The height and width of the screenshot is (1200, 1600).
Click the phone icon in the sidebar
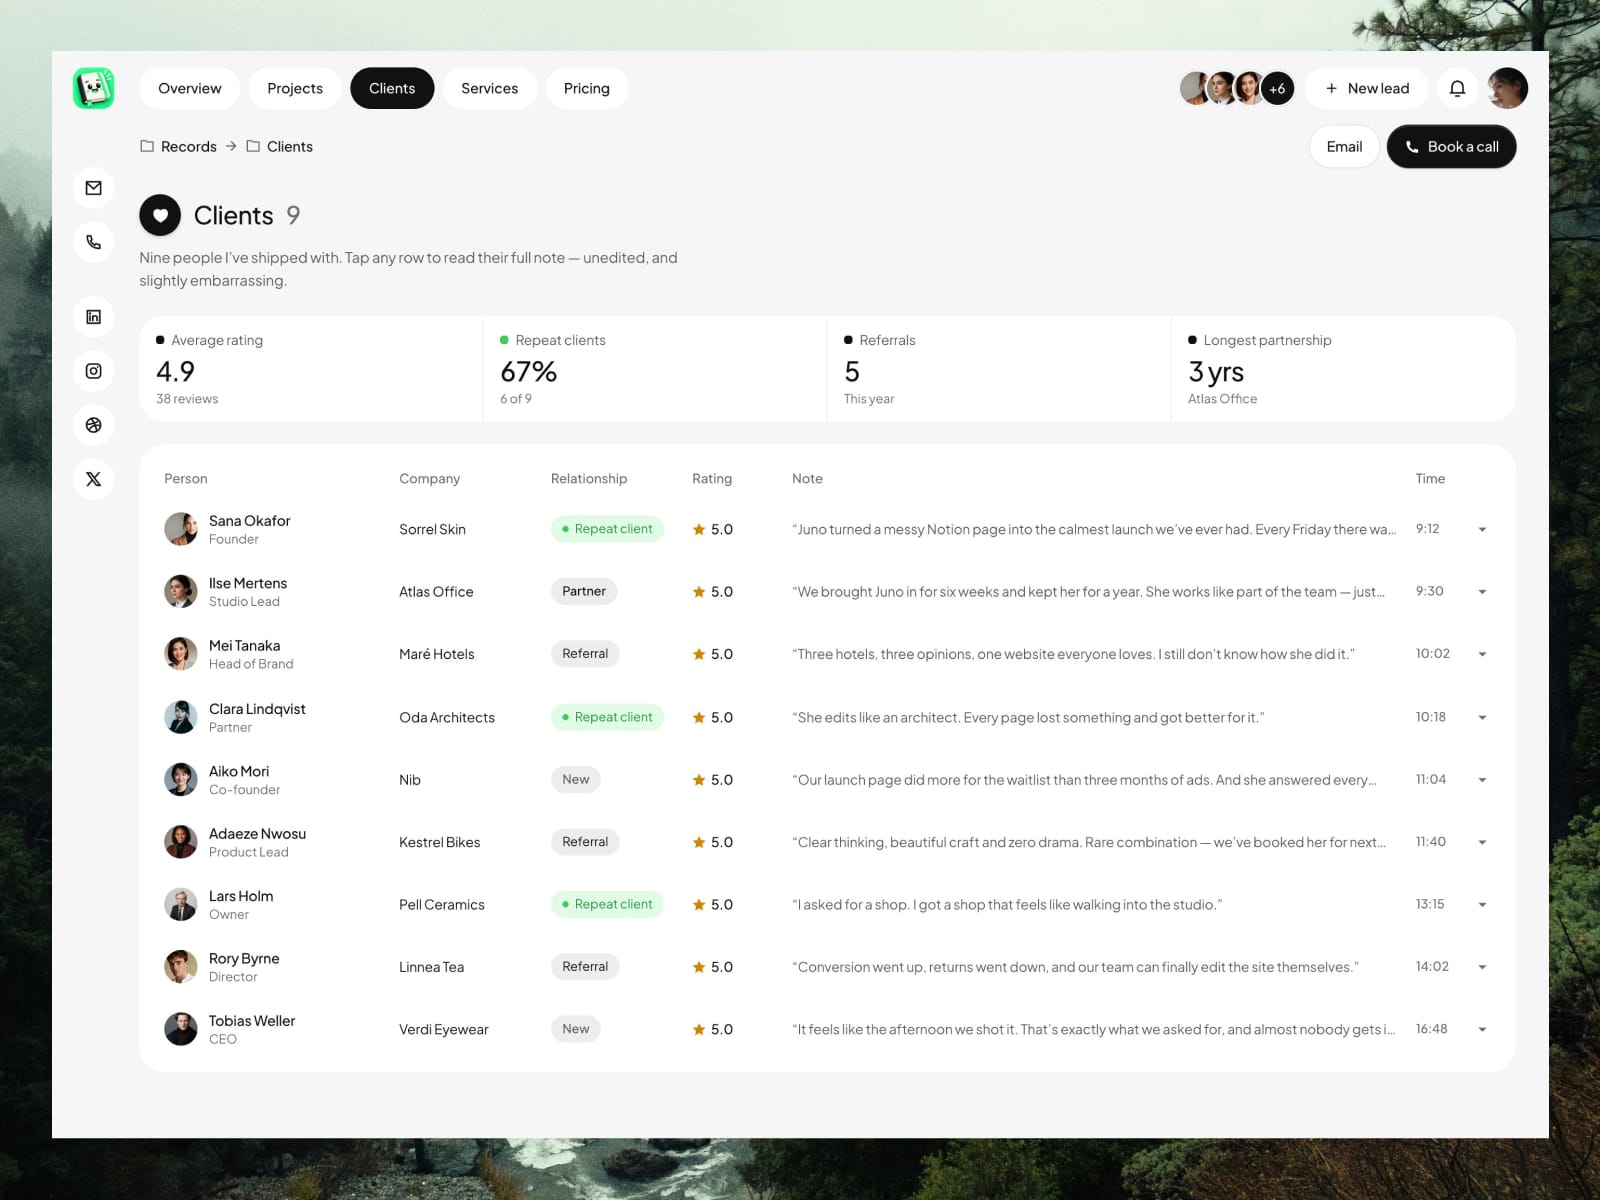tap(93, 242)
